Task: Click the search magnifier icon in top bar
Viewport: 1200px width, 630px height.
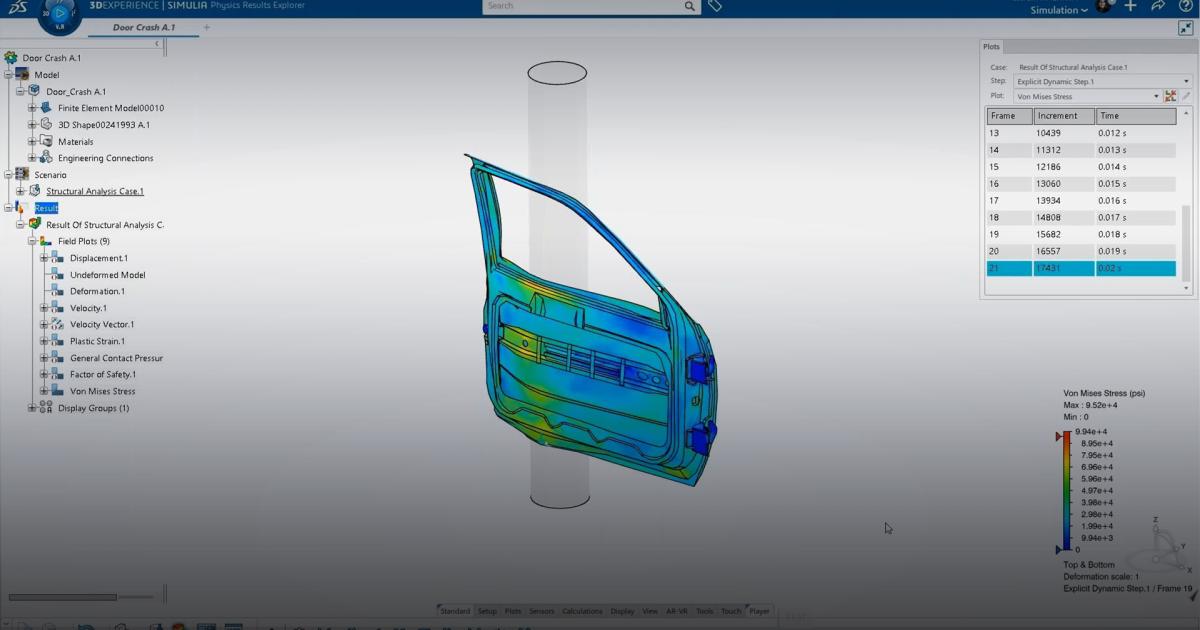Action: click(x=688, y=6)
